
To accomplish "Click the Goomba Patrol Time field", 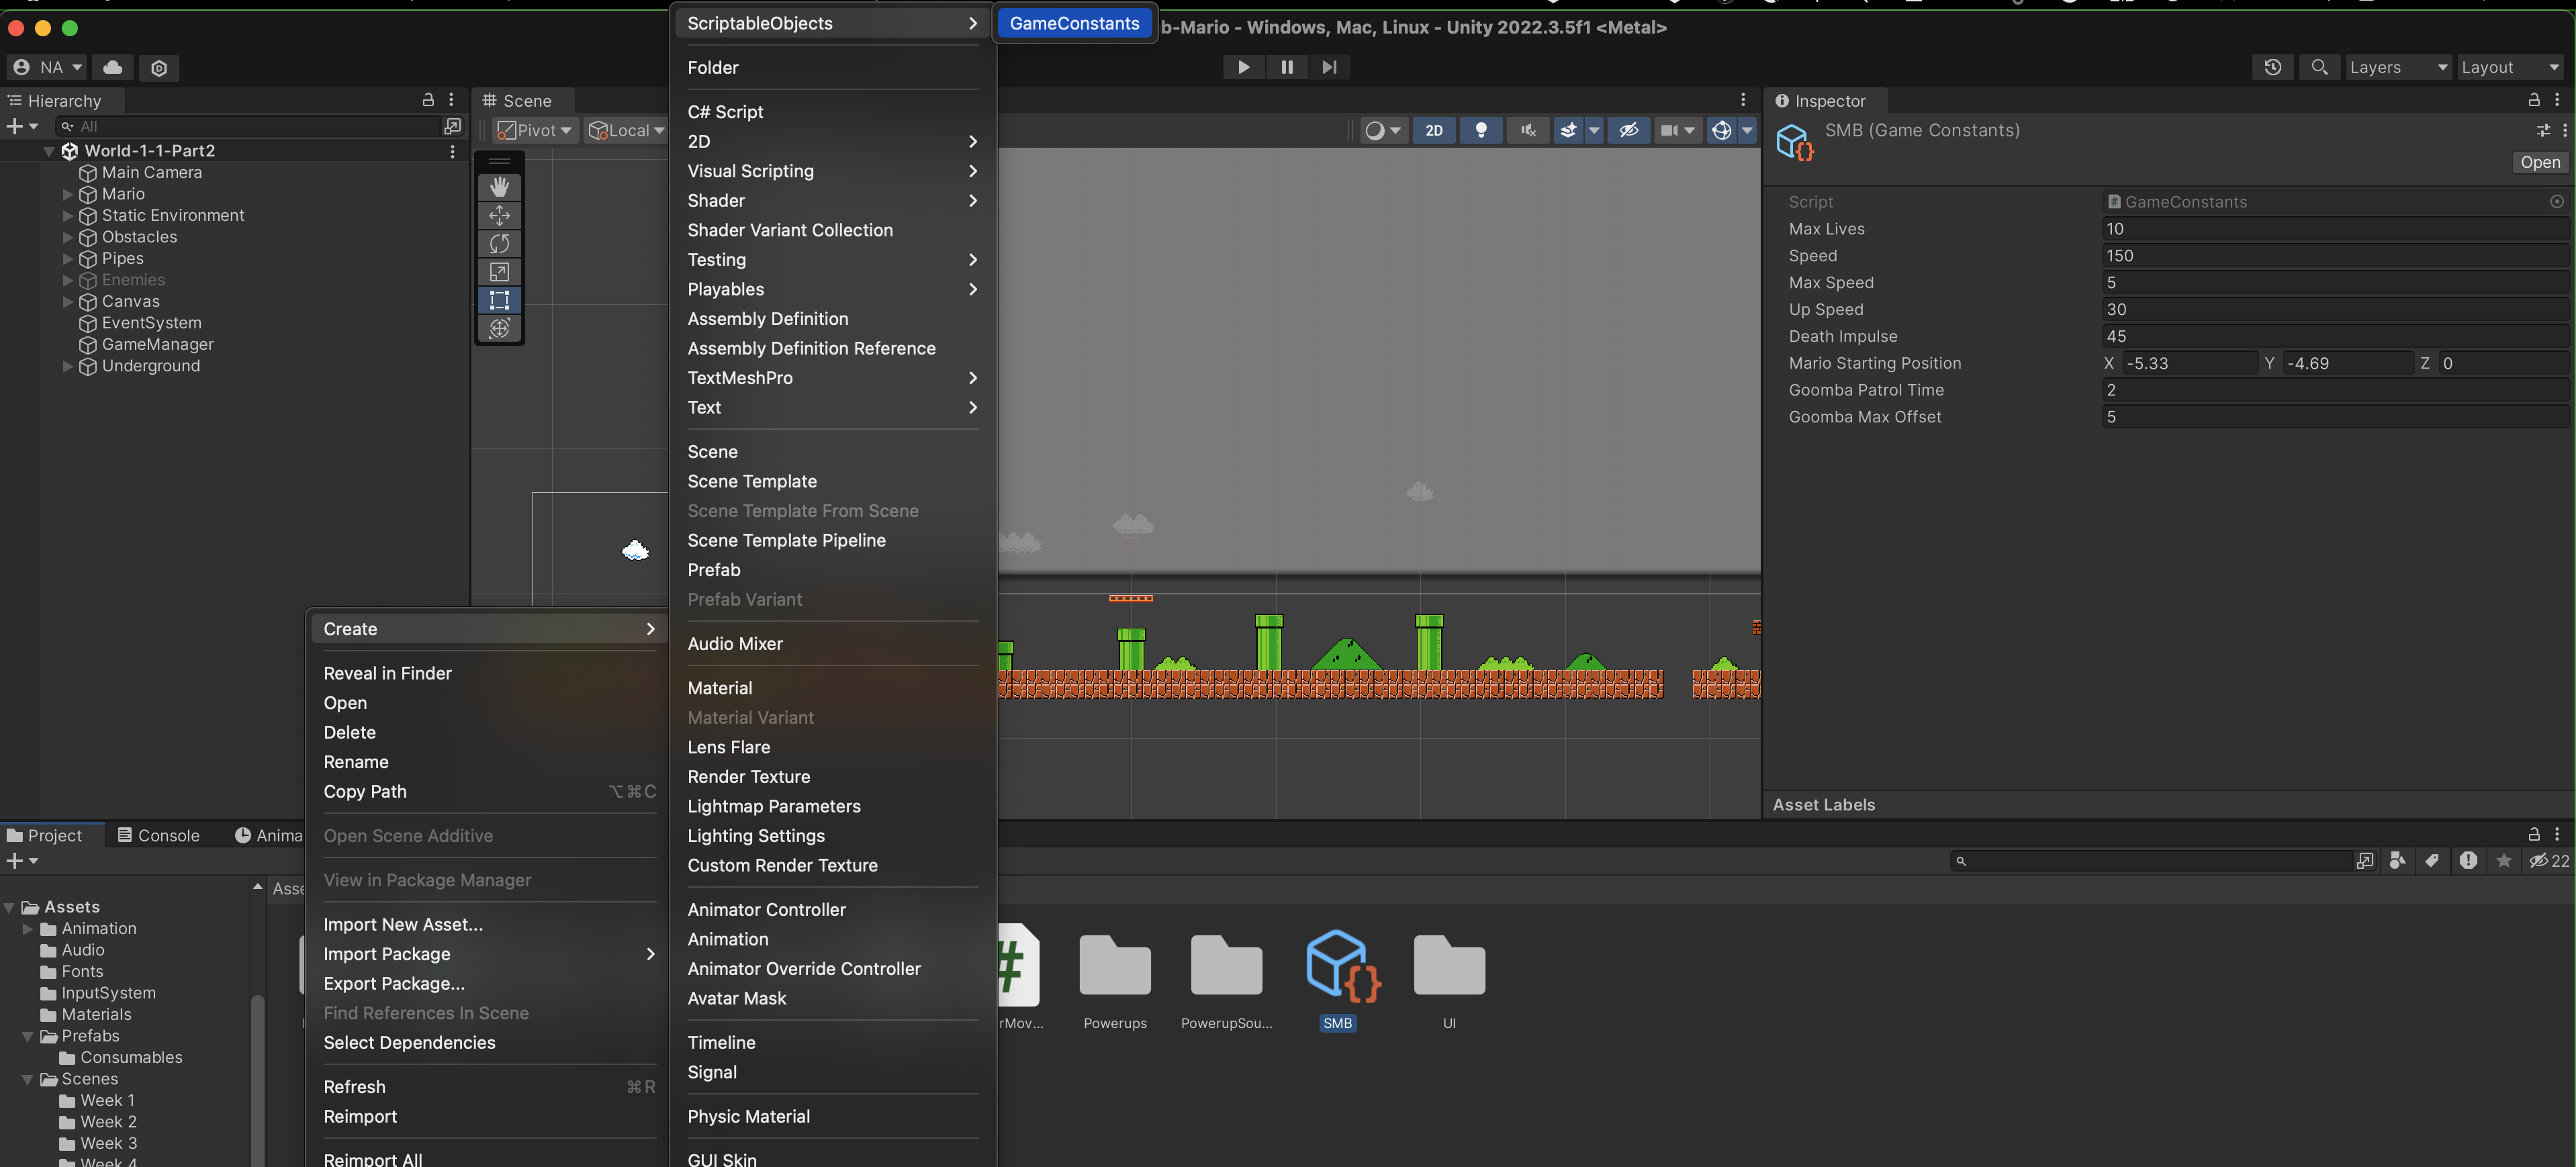I will click(2335, 390).
